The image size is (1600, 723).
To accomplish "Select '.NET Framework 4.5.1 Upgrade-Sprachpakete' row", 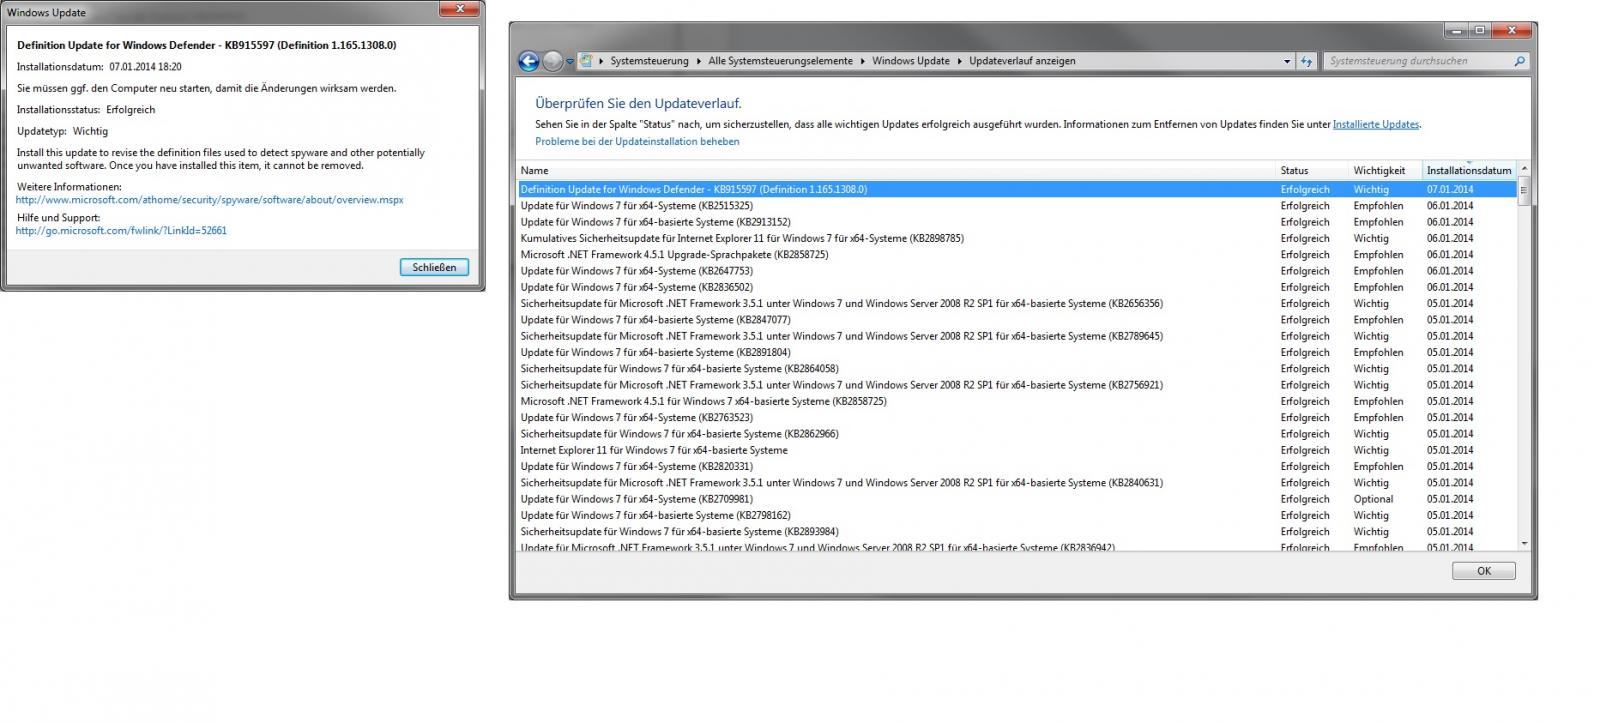I will [1017, 255].
